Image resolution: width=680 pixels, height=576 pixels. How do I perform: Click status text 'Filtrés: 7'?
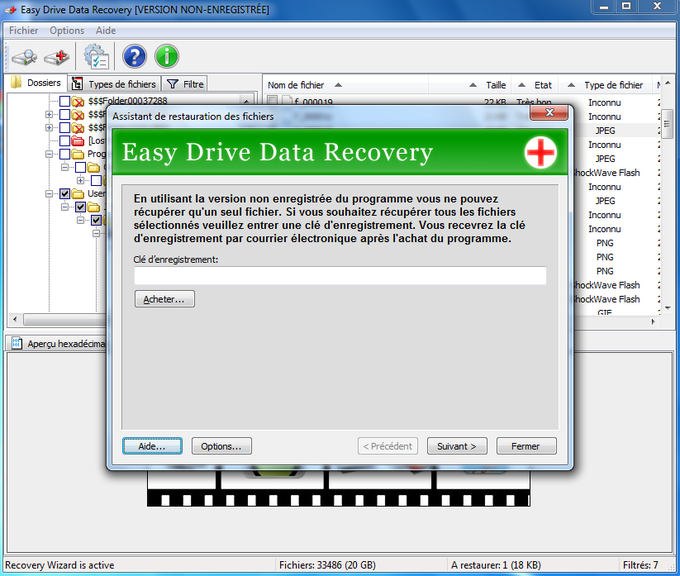coord(641,565)
